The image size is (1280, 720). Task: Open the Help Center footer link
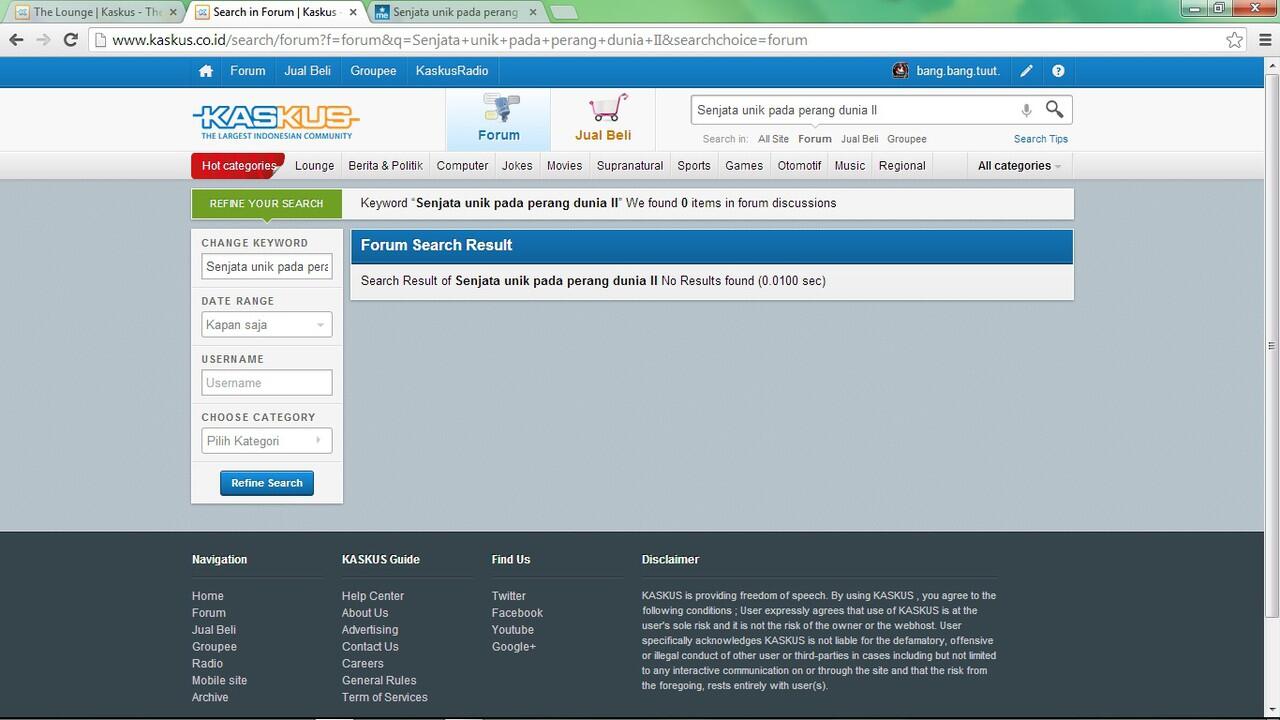[x=373, y=596]
